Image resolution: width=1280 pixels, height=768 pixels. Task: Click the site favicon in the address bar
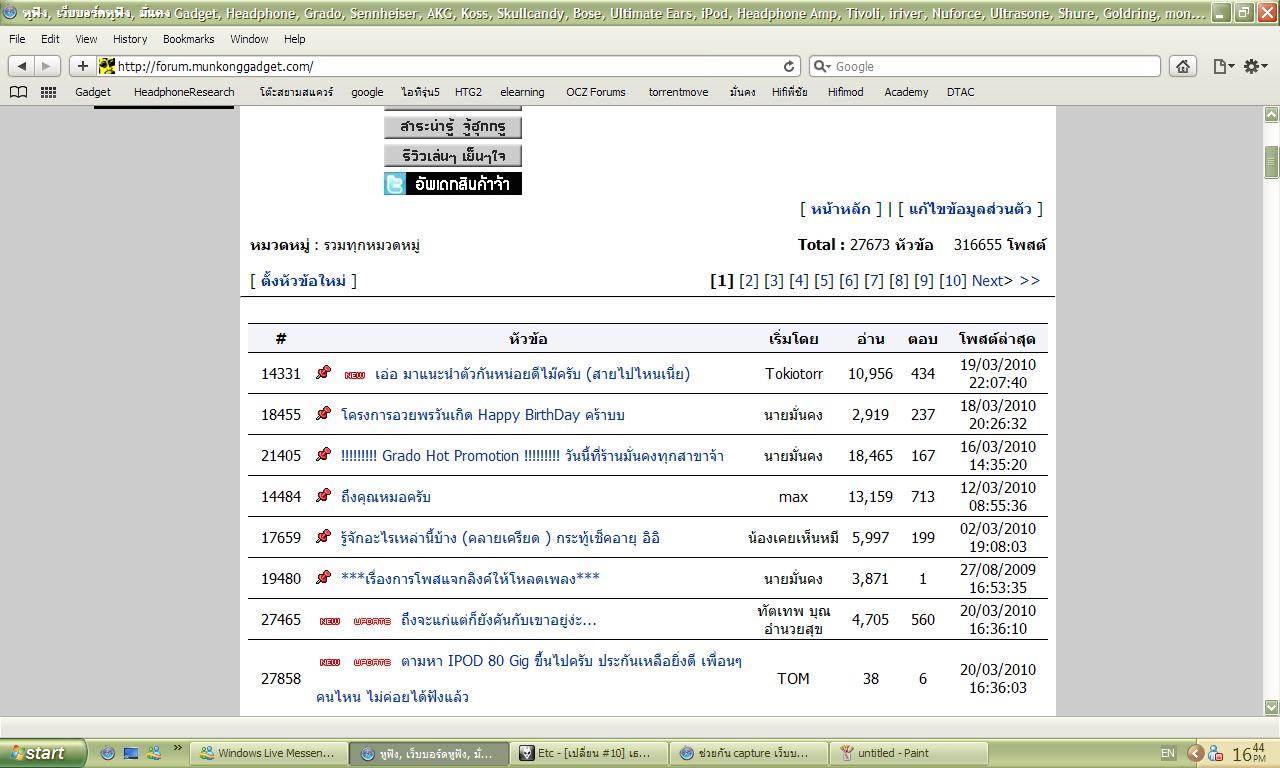(x=108, y=66)
